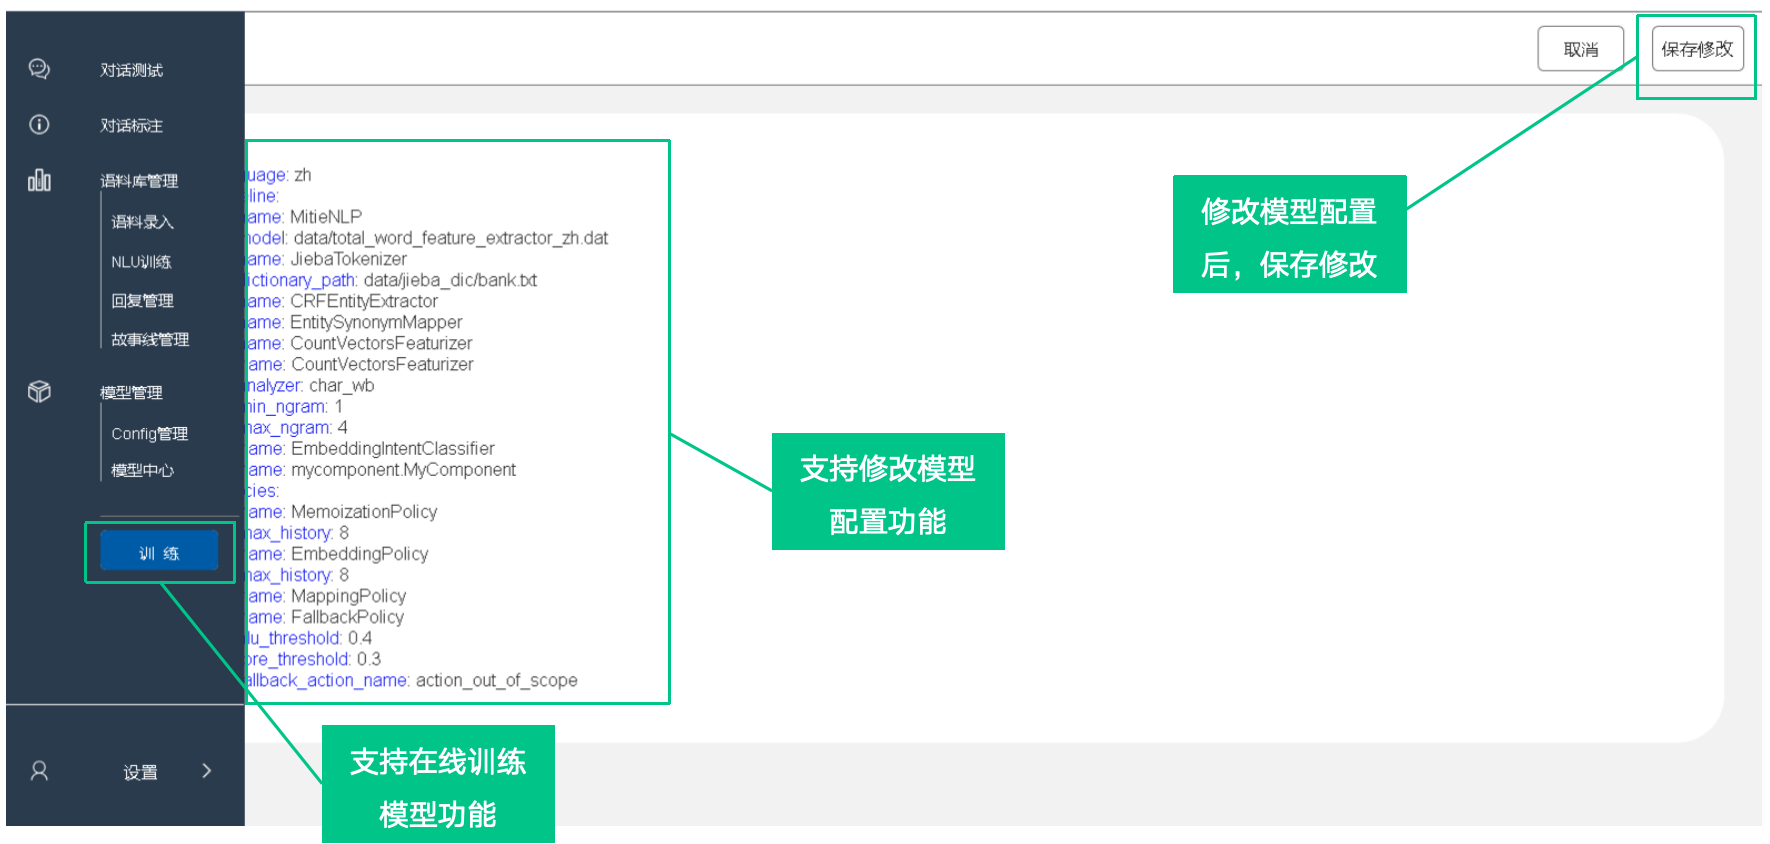This screenshot has height=844, width=1770.
Task: Click the cube icon for 模型管理
Action: [x=39, y=391]
